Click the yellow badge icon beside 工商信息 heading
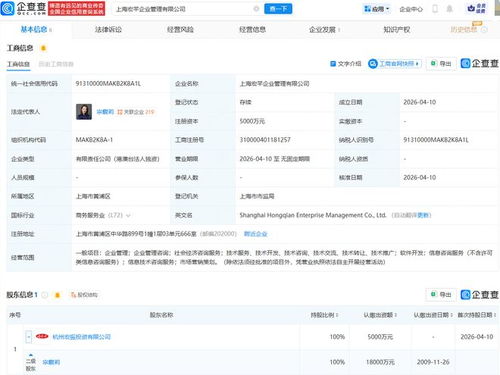The height and width of the screenshot is (375, 500). tap(43, 48)
